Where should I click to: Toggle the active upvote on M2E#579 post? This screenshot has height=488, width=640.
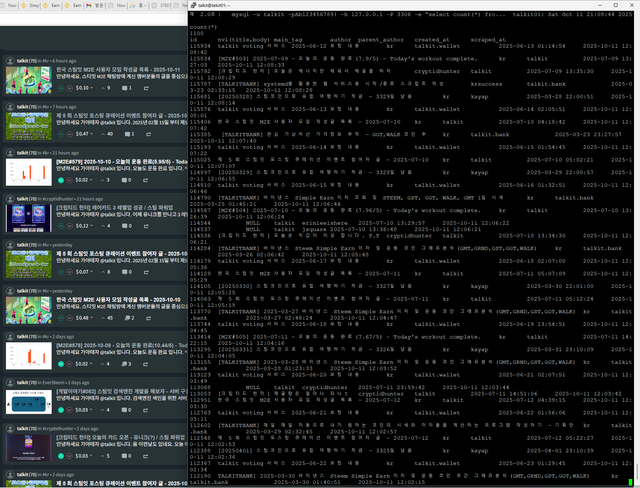[61, 180]
